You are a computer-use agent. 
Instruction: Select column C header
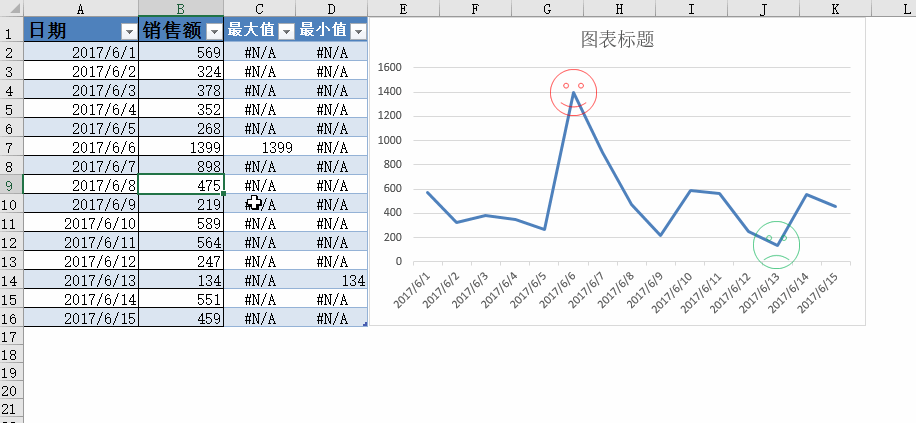259,8
